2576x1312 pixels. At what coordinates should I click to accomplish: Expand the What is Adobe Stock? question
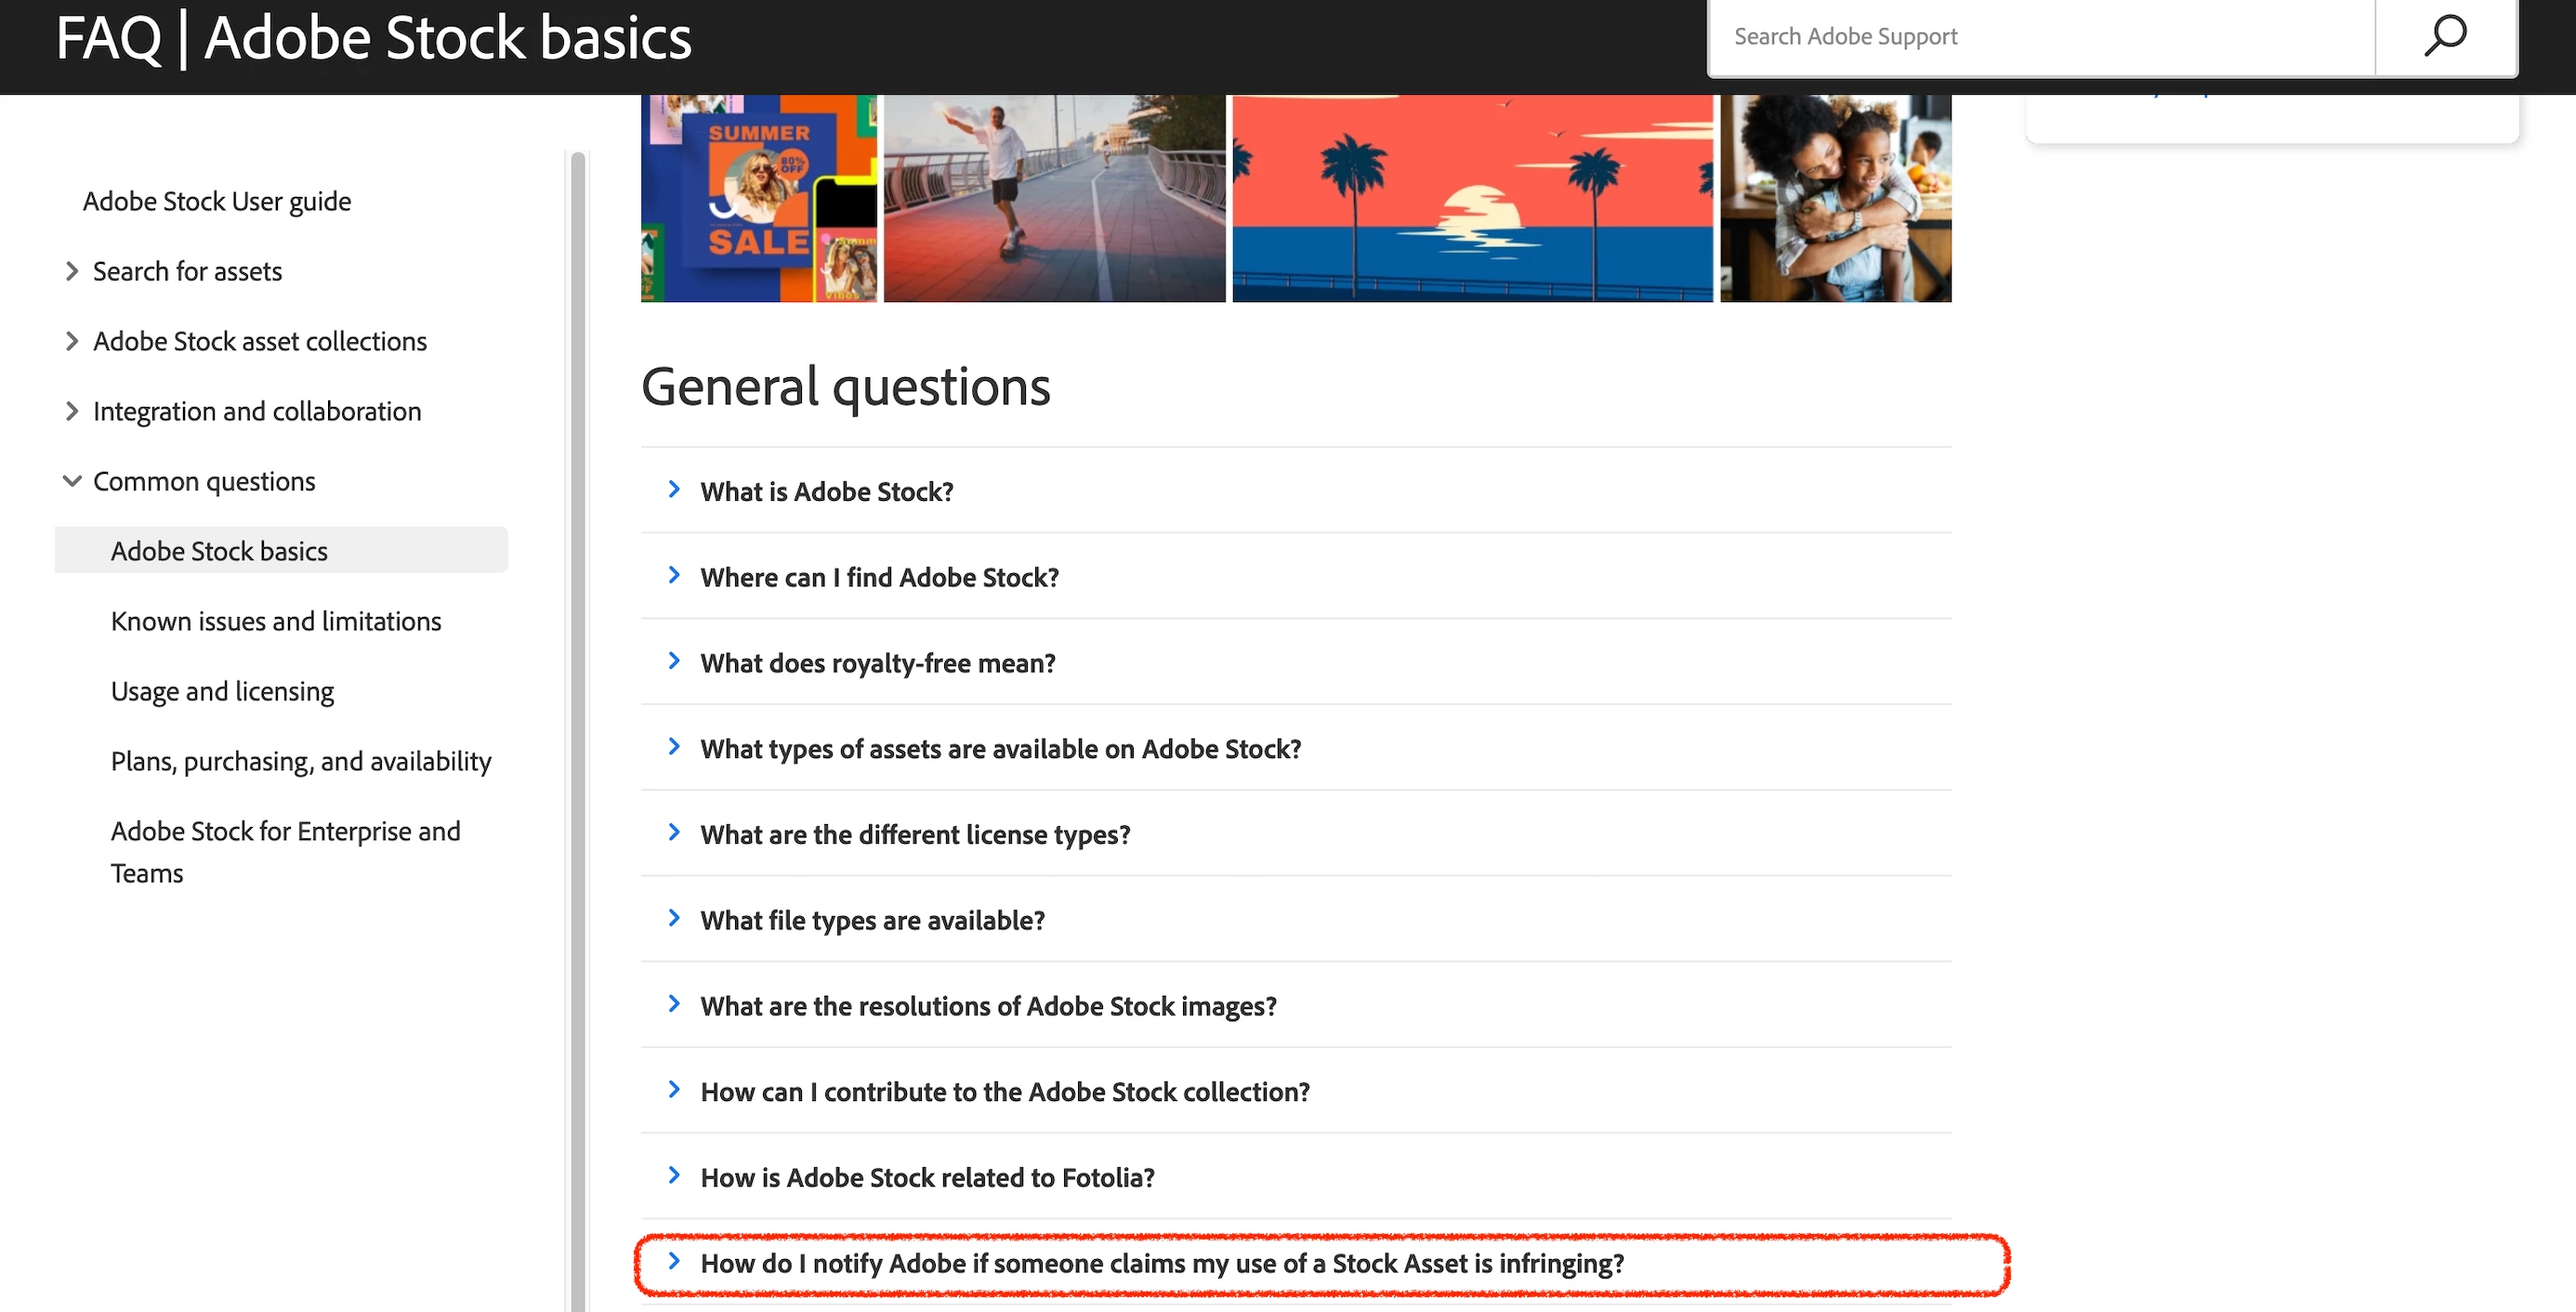826,491
